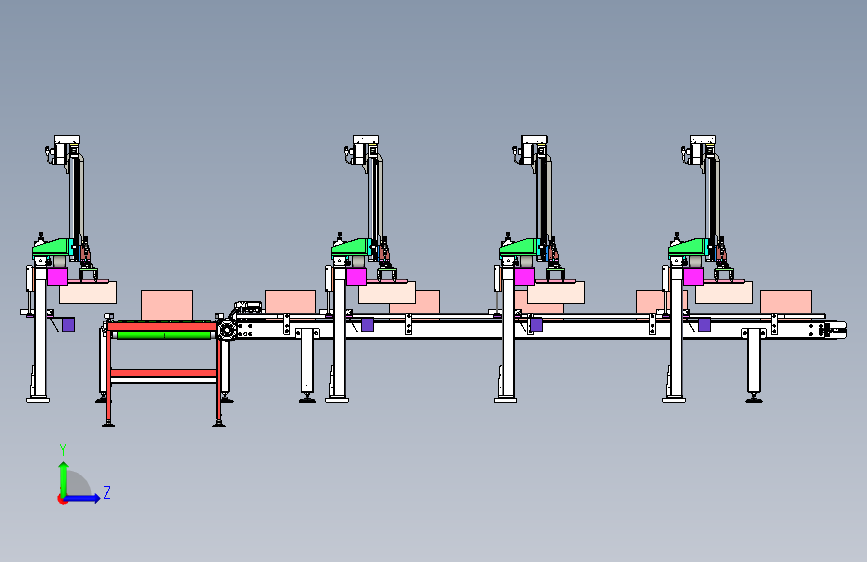Select the green arm housing of the leftmost robot

53,247
